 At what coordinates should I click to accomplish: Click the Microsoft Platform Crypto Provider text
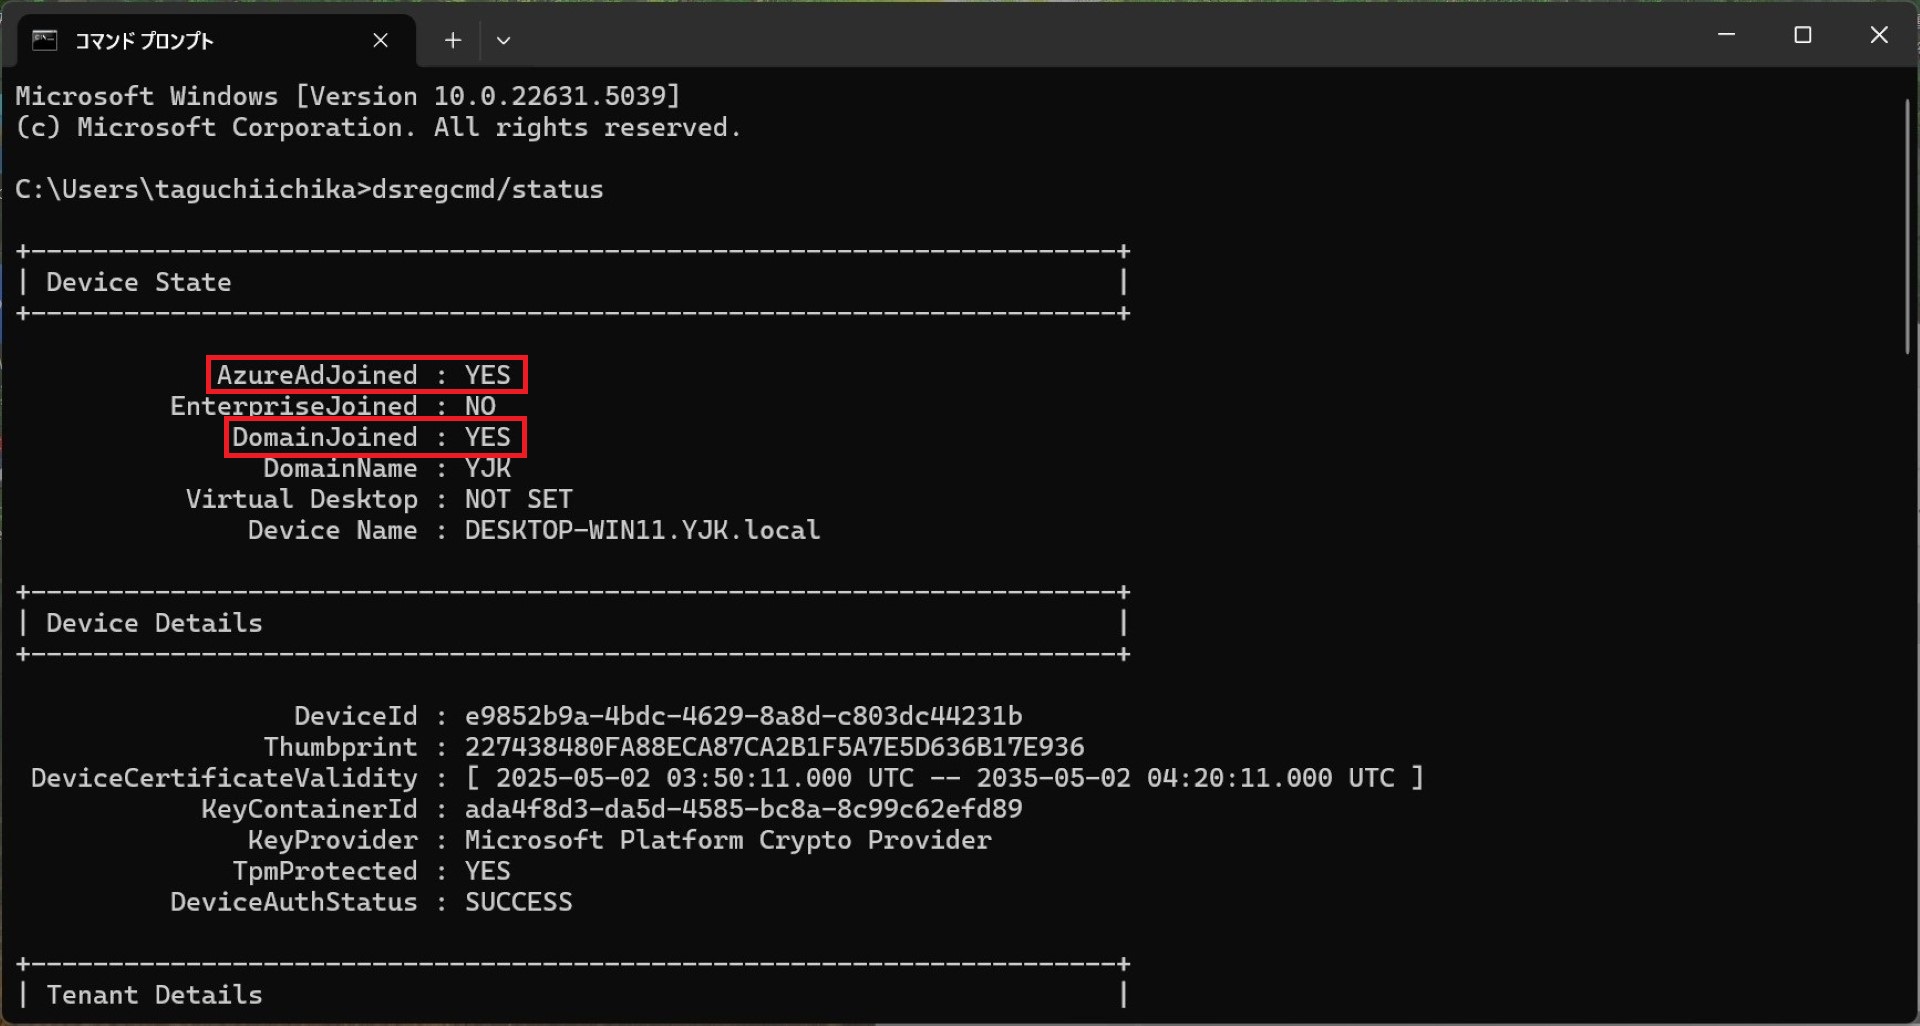(728, 840)
